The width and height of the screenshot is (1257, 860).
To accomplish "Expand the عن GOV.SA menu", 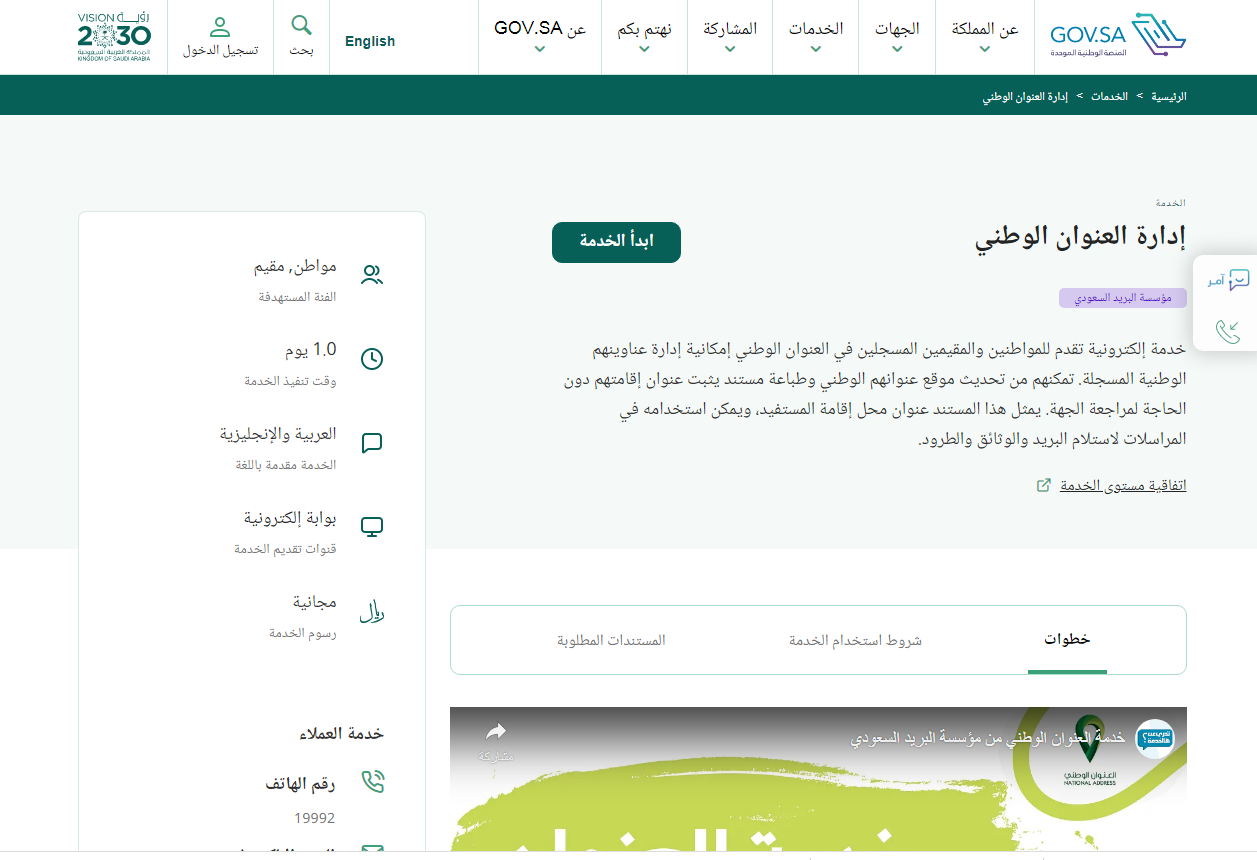I will (x=540, y=37).
